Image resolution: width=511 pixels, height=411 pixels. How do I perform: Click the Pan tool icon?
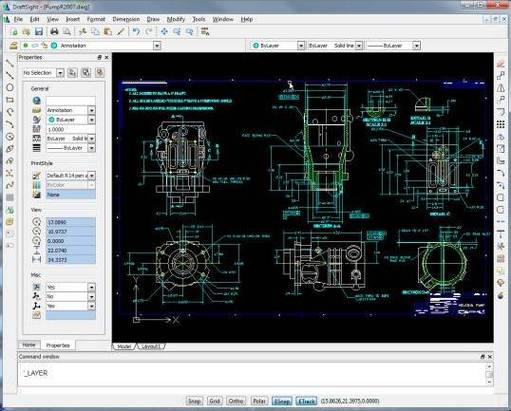pyautogui.click(x=164, y=32)
